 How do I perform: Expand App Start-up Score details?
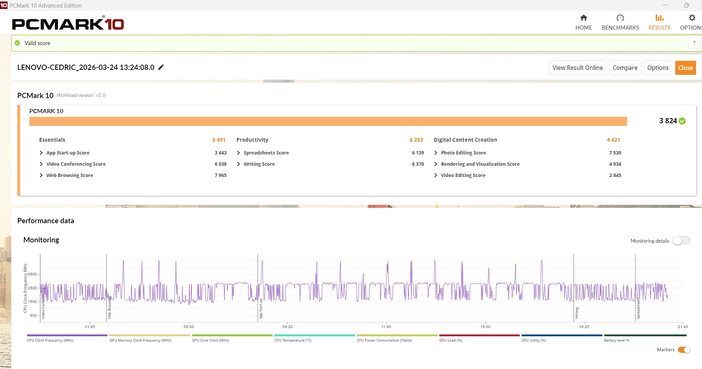[41, 153]
